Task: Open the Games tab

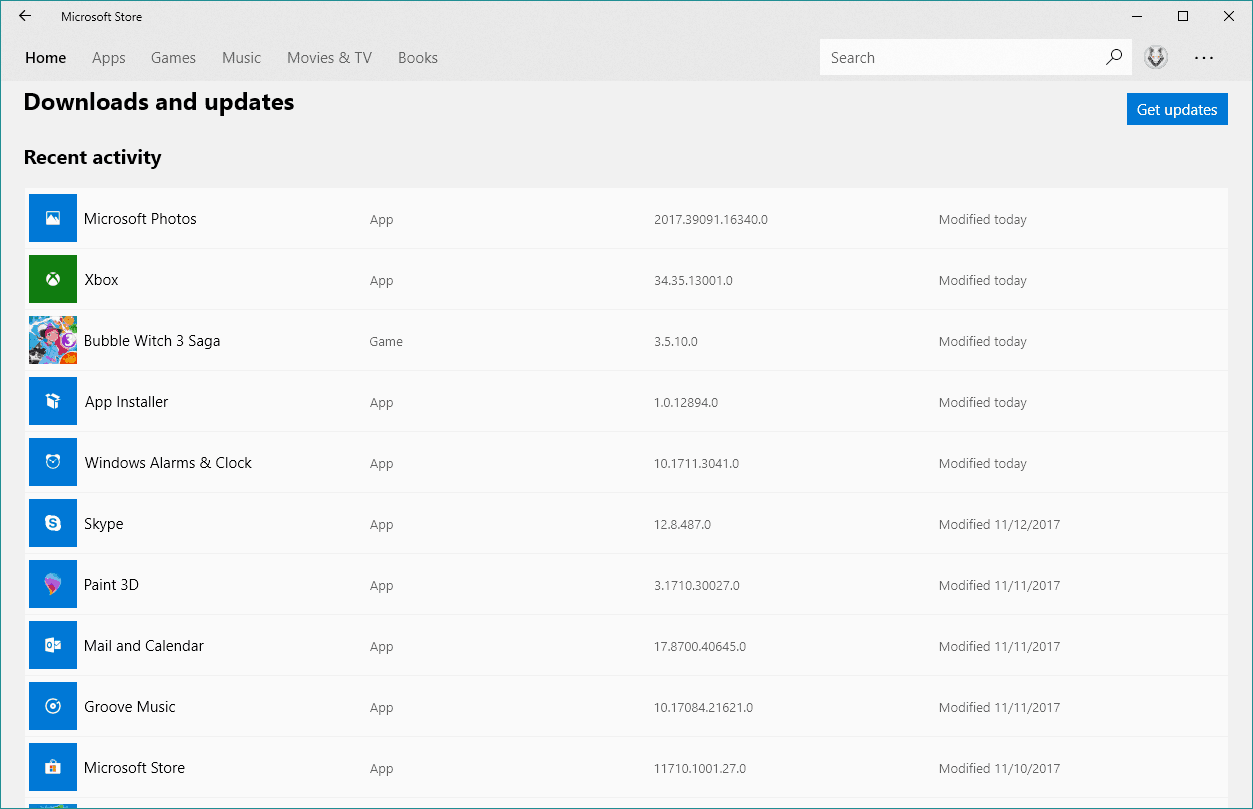Action: point(173,58)
